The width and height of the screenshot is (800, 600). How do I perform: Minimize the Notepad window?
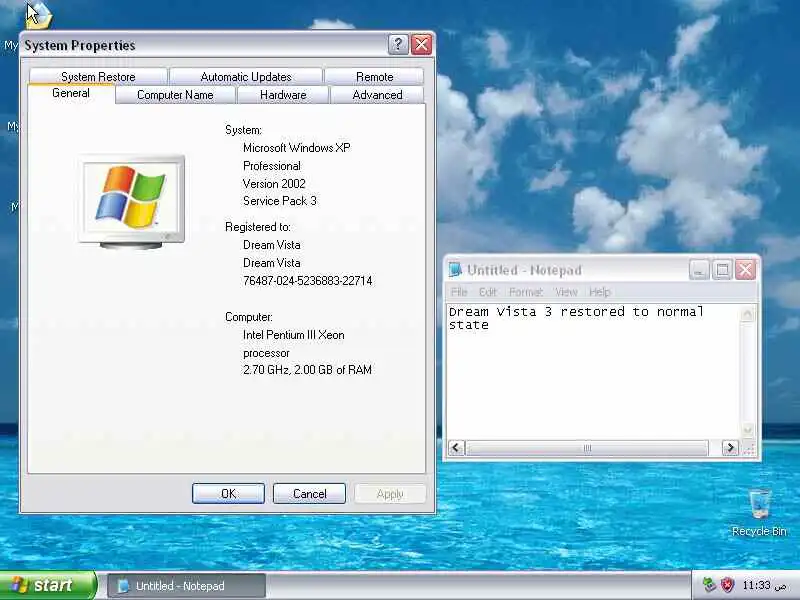(699, 269)
